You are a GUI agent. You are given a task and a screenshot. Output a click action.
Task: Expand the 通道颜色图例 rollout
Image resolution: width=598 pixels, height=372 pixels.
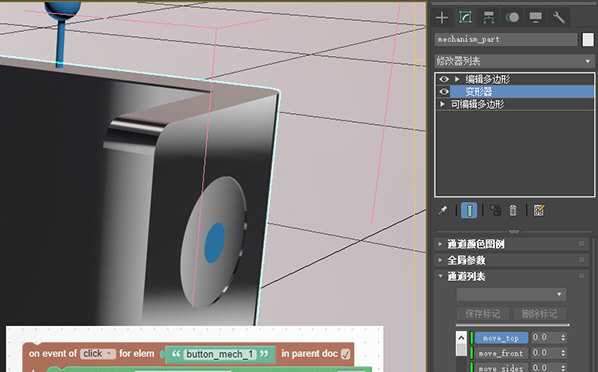pos(476,244)
